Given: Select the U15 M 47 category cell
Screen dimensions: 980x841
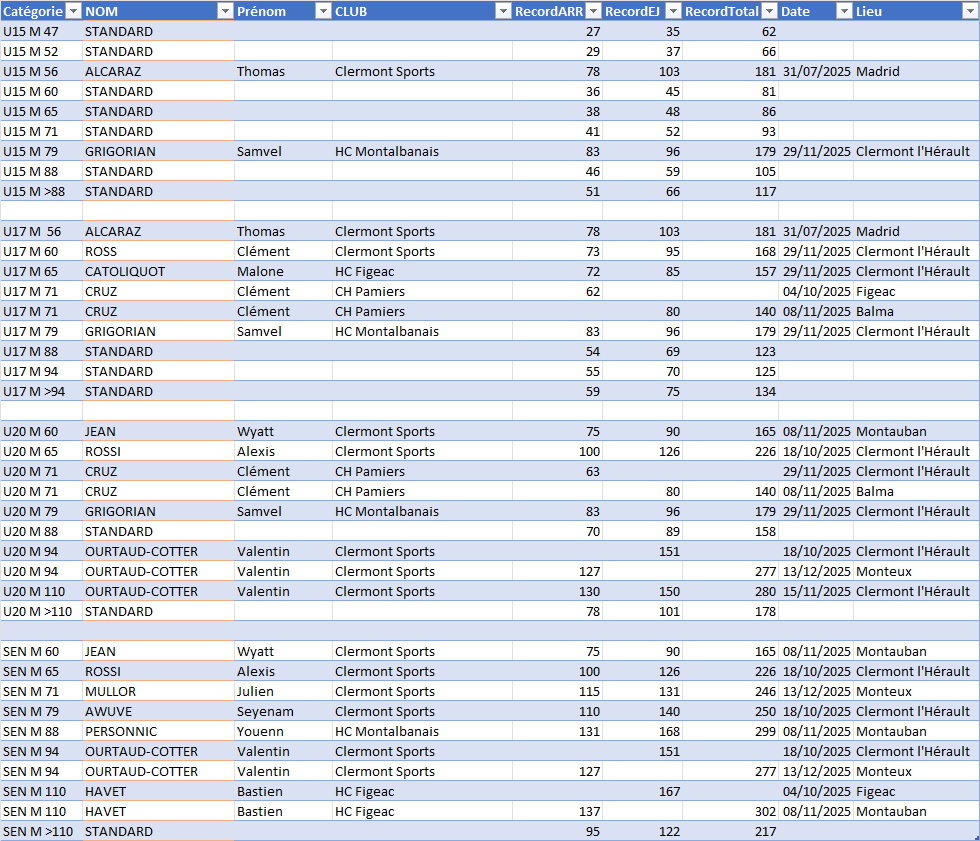Looking at the screenshot, I should click(40, 31).
